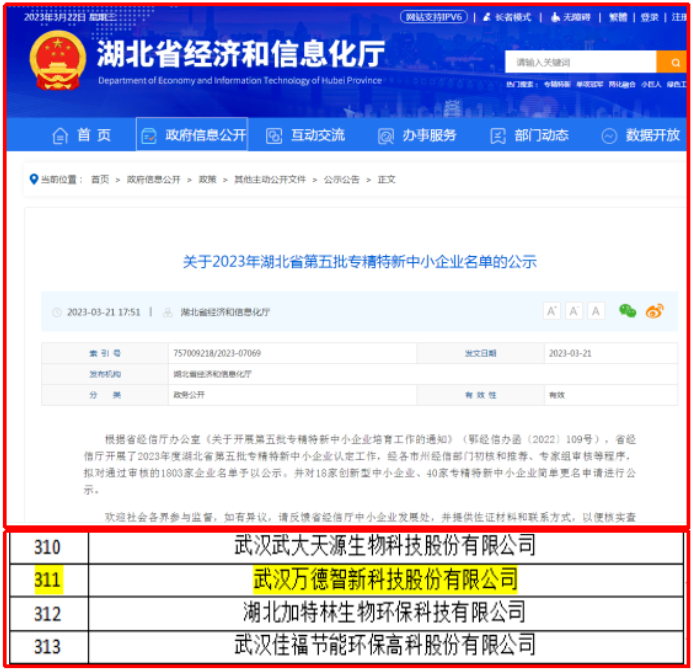Click hot search term 小巨人
Image resolution: width=693 pixels, height=672 pixels.
(651, 84)
